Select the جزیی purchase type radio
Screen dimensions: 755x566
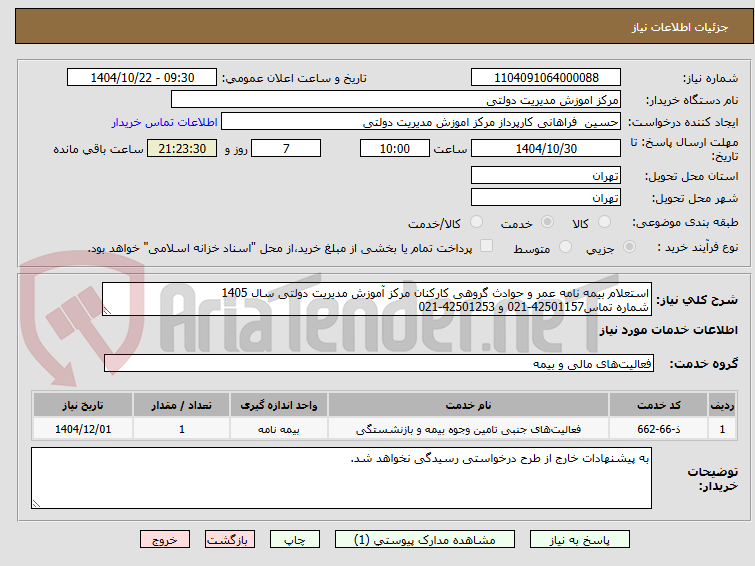[629, 247]
